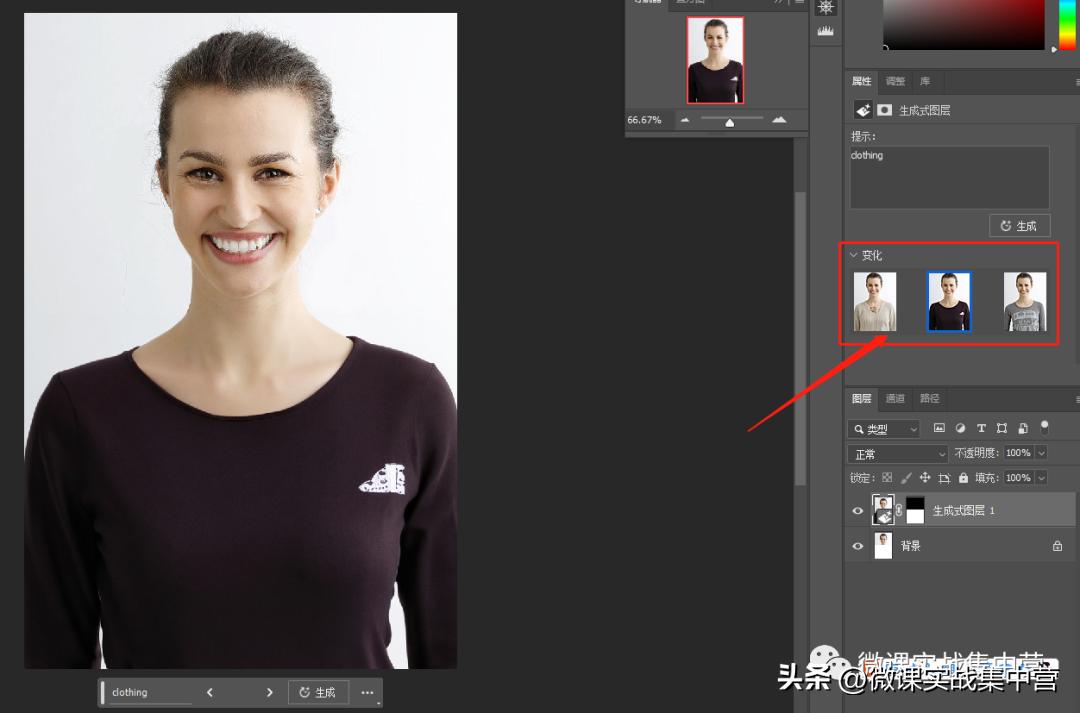This screenshot has width=1080, height=713.
Task: Open the 正常 blend mode dropdown
Action: tap(897, 454)
